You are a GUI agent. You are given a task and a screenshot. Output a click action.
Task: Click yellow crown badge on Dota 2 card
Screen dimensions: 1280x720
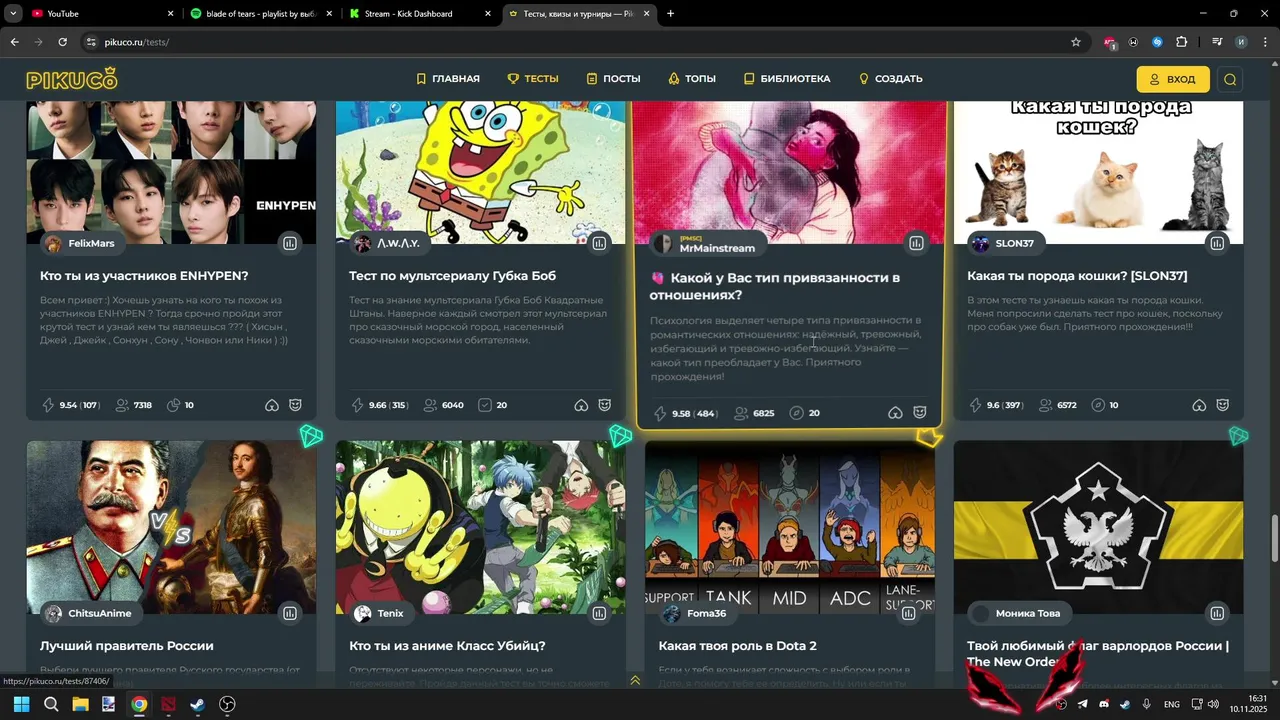929,437
